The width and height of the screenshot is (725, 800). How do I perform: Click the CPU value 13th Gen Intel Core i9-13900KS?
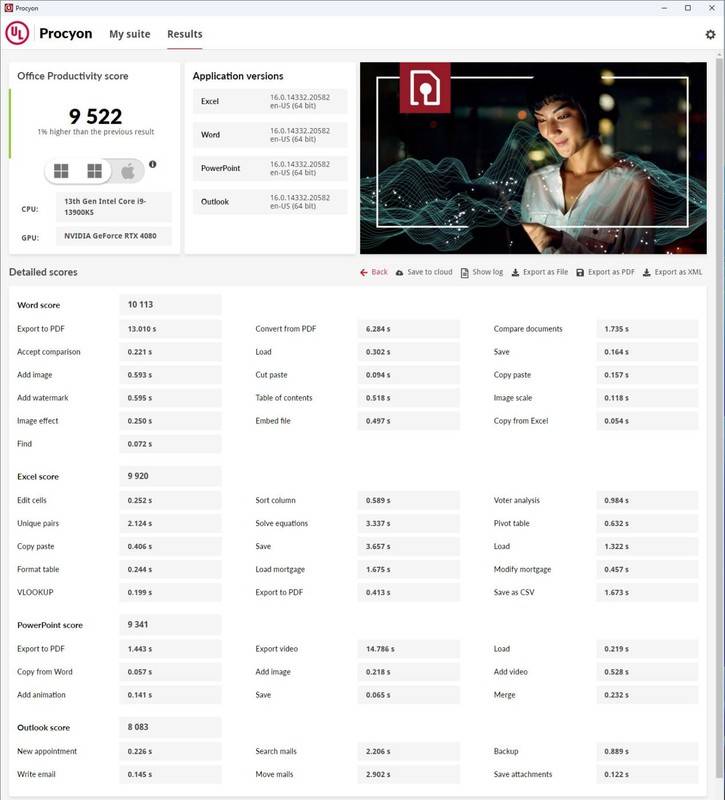pos(114,207)
